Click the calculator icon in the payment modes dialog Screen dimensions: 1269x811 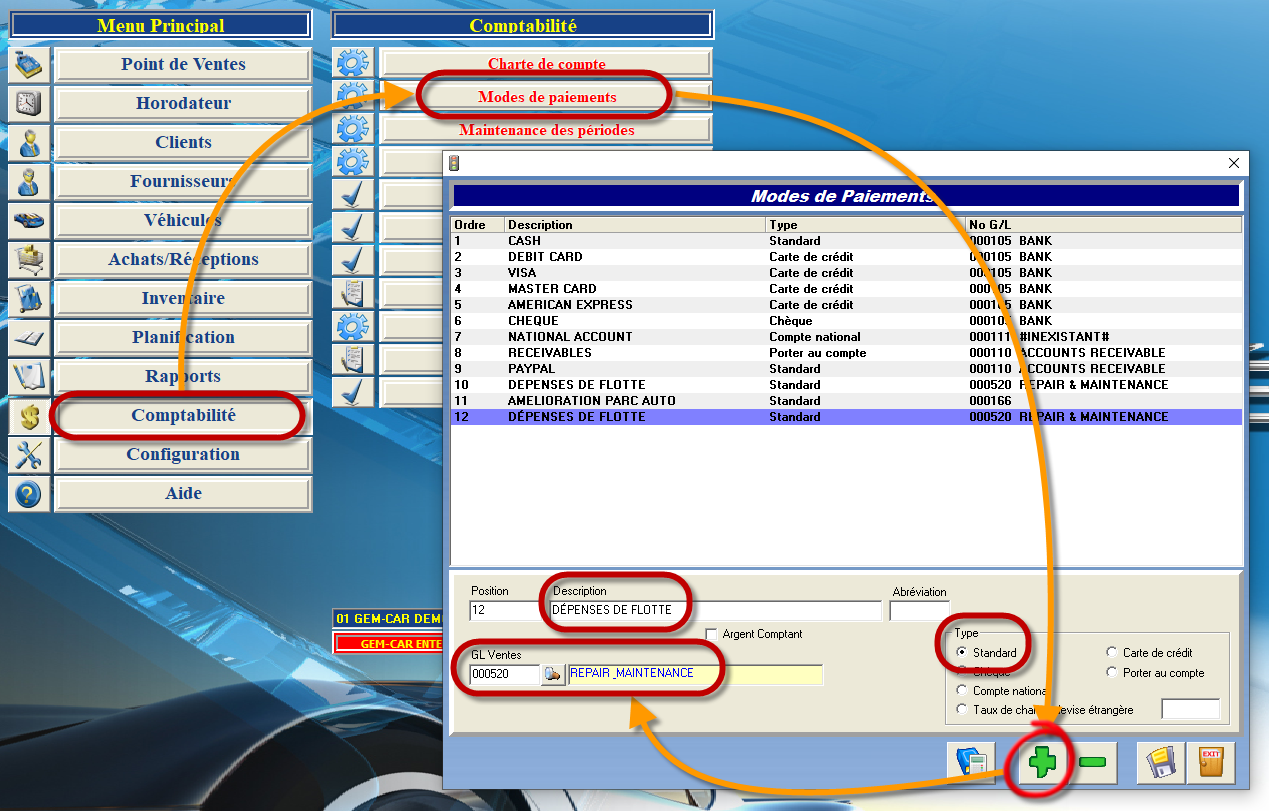[x=972, y=762]
